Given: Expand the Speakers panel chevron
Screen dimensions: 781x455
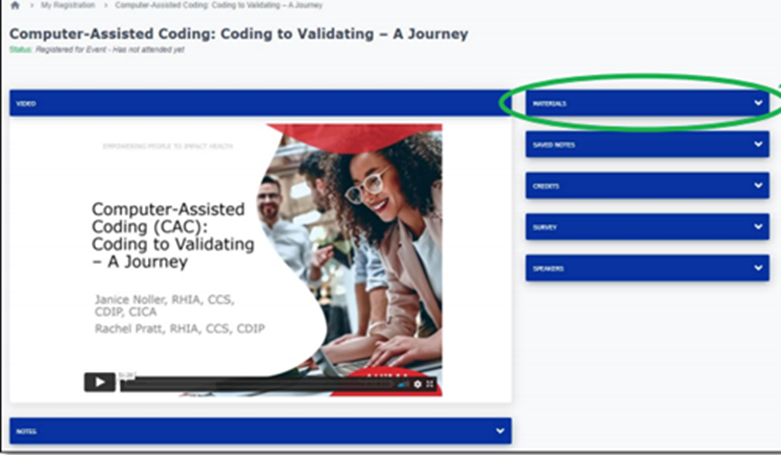Looking at the screenshot, I should (758, 268).
